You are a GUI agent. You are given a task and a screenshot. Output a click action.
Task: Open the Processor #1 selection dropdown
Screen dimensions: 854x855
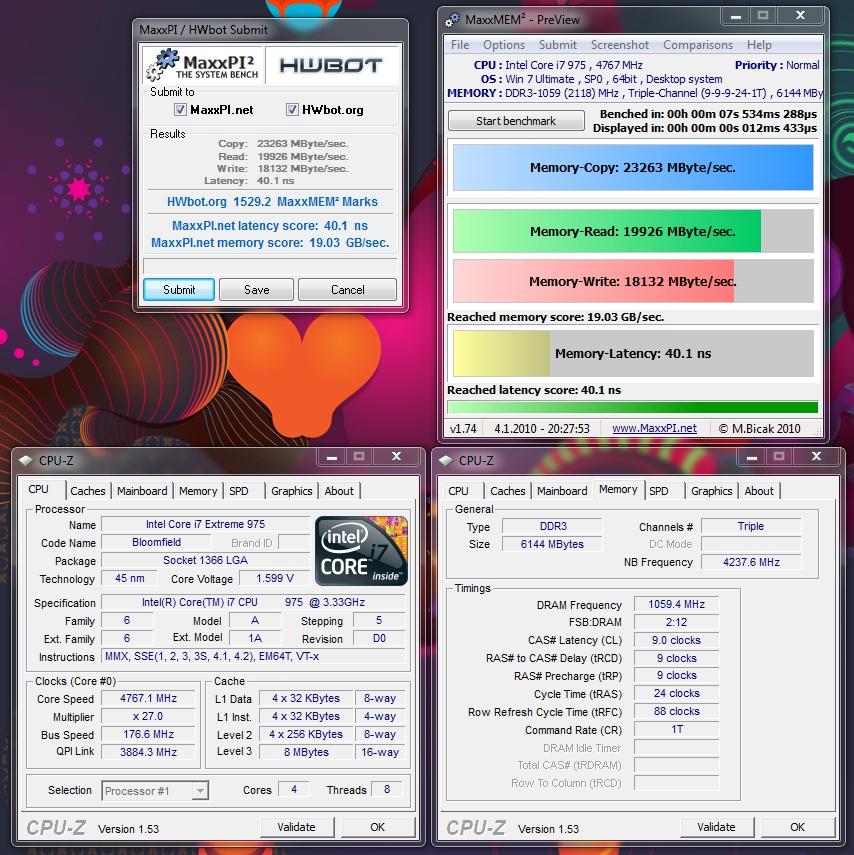[x=201, y=791]
